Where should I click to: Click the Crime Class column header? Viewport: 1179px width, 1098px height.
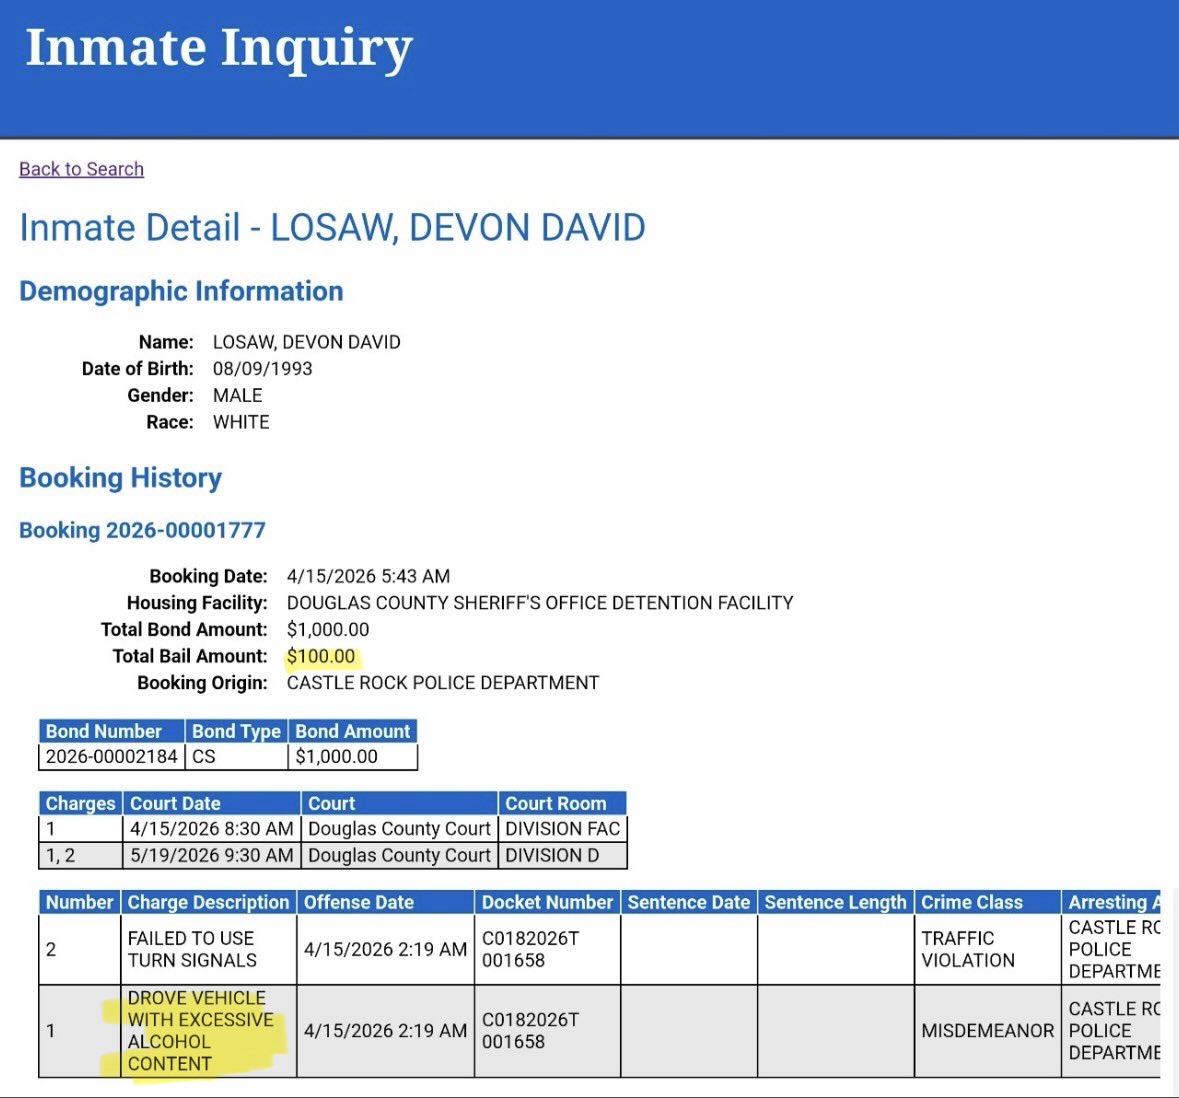pyautogui.click(x=987, y=902)
